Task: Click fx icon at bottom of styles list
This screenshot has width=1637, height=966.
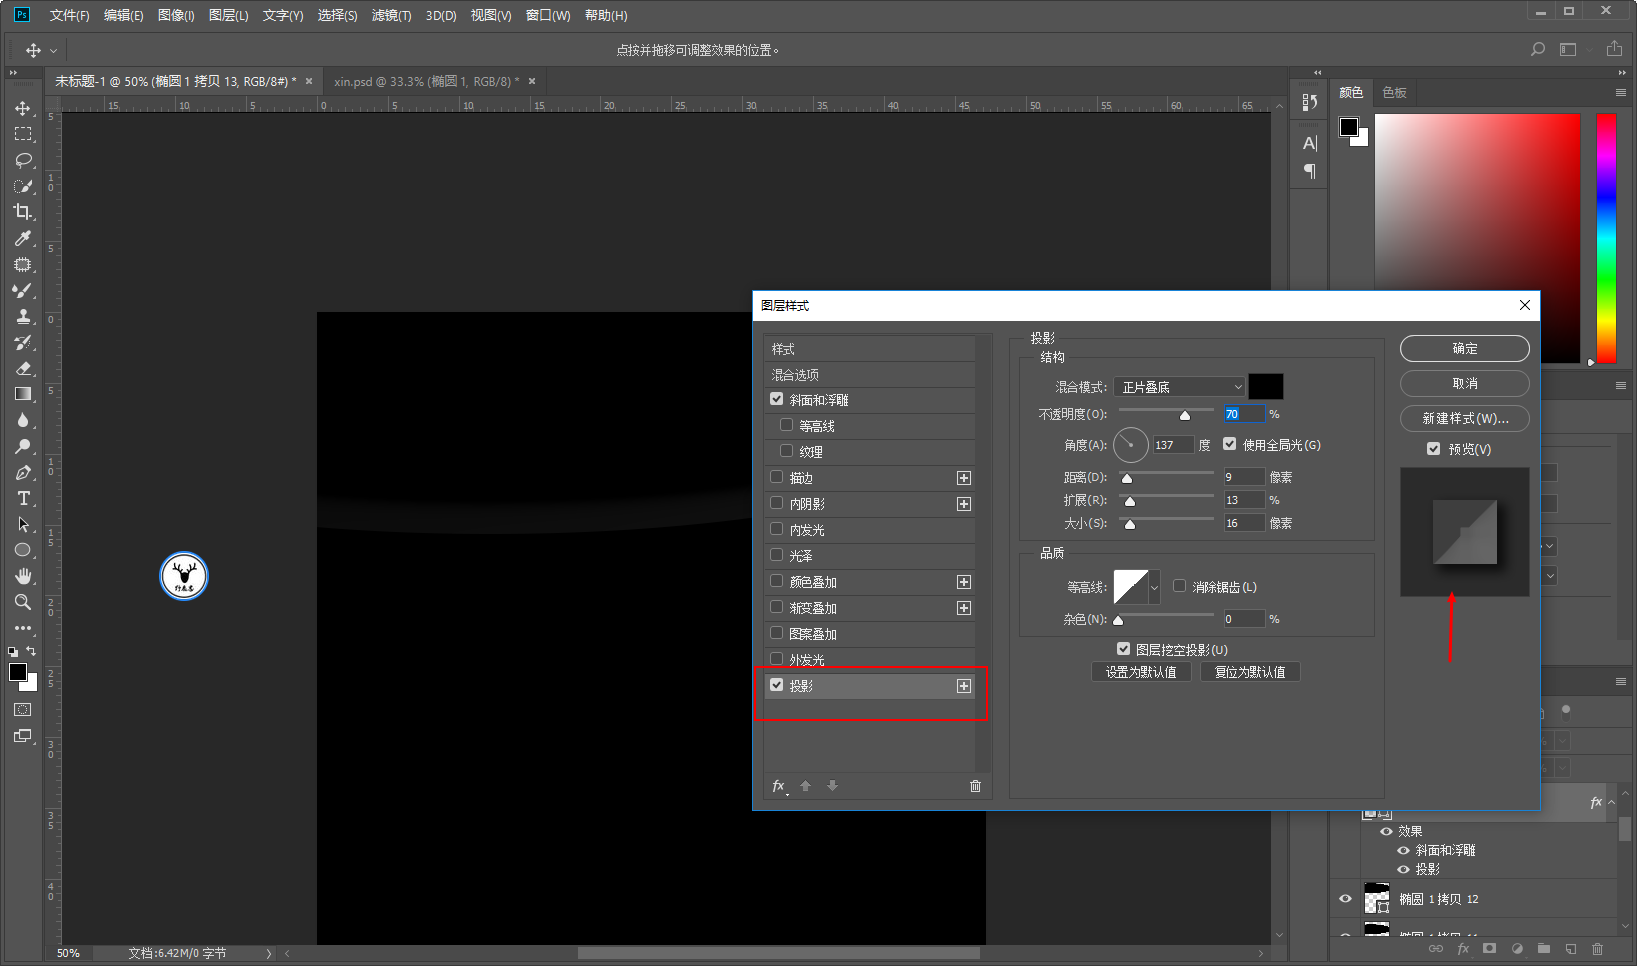Action: pyautogui.click(x=779, y=786)
